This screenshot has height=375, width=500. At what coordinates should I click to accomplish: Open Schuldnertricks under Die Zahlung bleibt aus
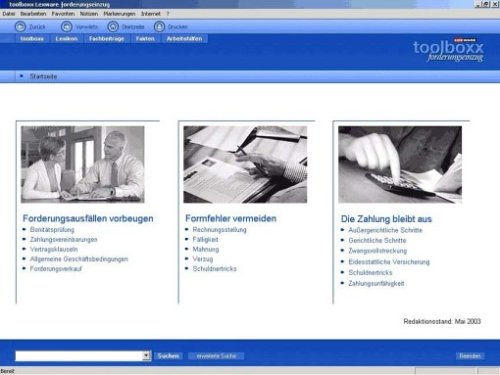click(370, 272)
